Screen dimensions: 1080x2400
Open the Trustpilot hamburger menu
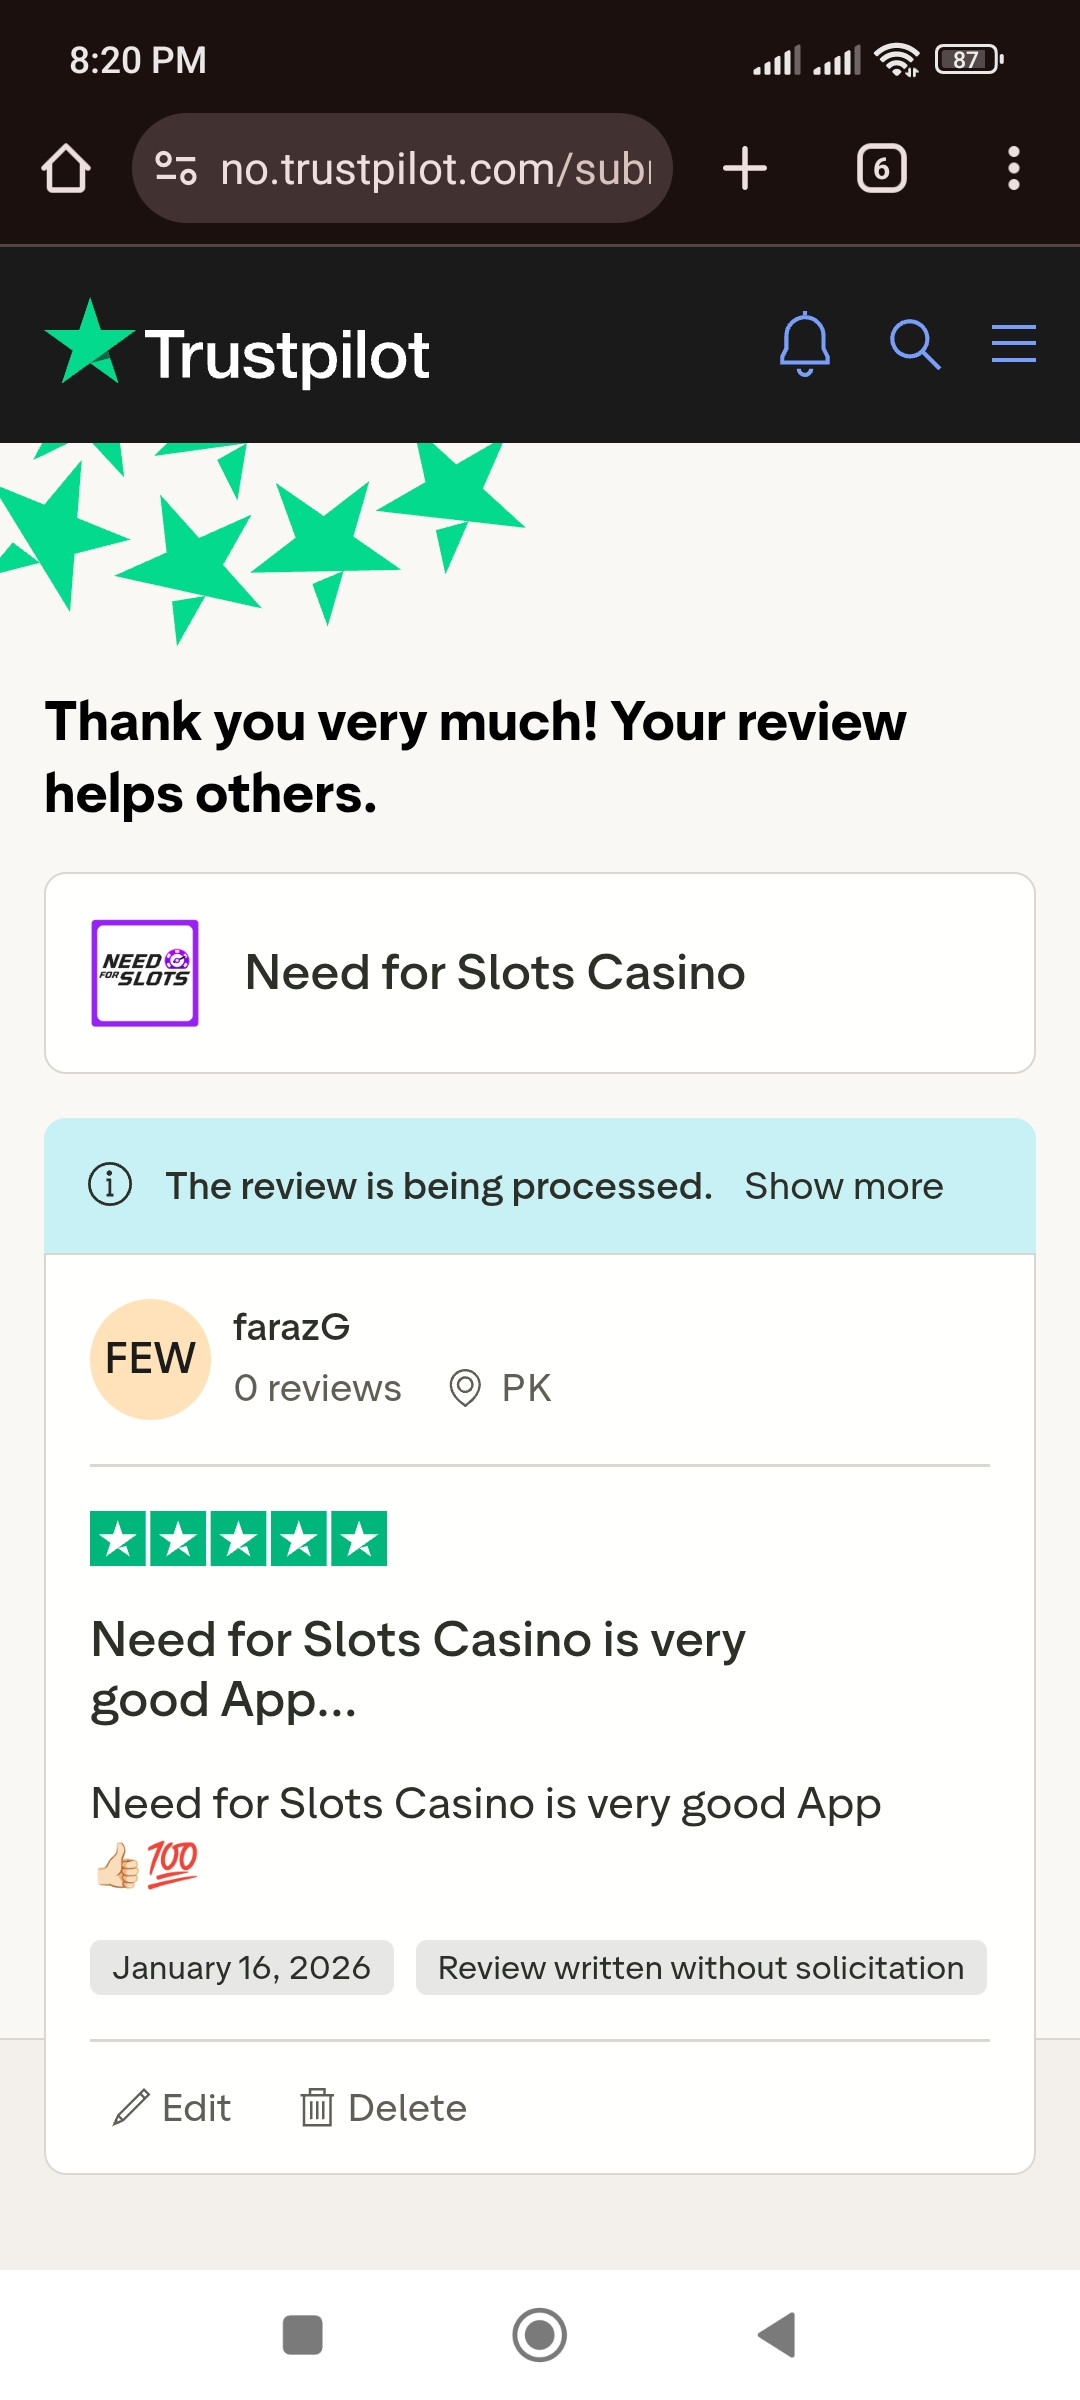point(1013,344)
